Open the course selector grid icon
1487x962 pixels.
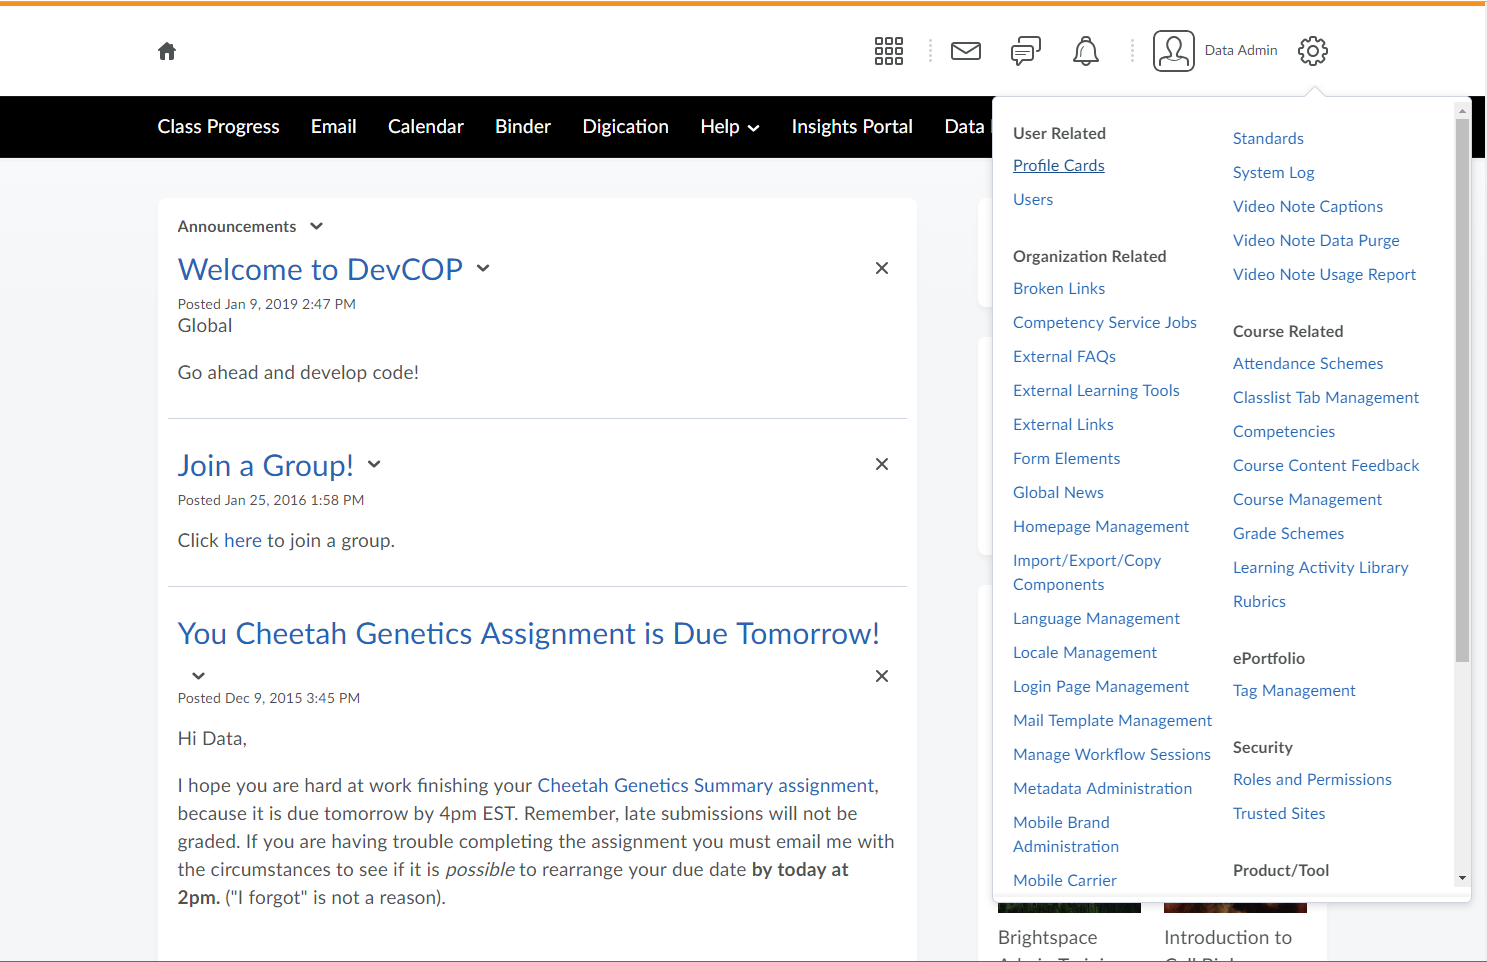tap(888, 51)
